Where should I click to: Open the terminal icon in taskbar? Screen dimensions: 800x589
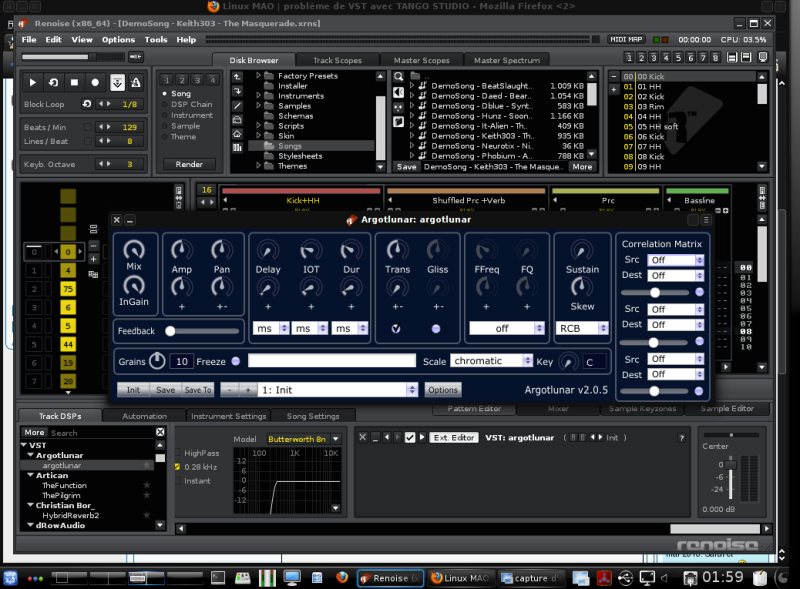(218, 578)
